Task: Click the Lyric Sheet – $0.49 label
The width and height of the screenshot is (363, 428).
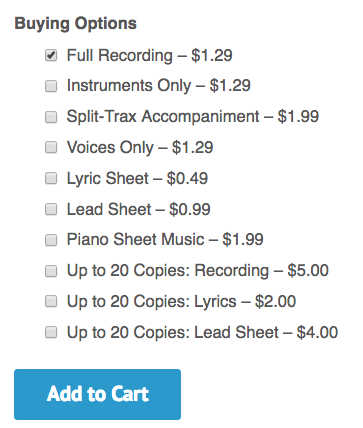Action: pos(137,178)
